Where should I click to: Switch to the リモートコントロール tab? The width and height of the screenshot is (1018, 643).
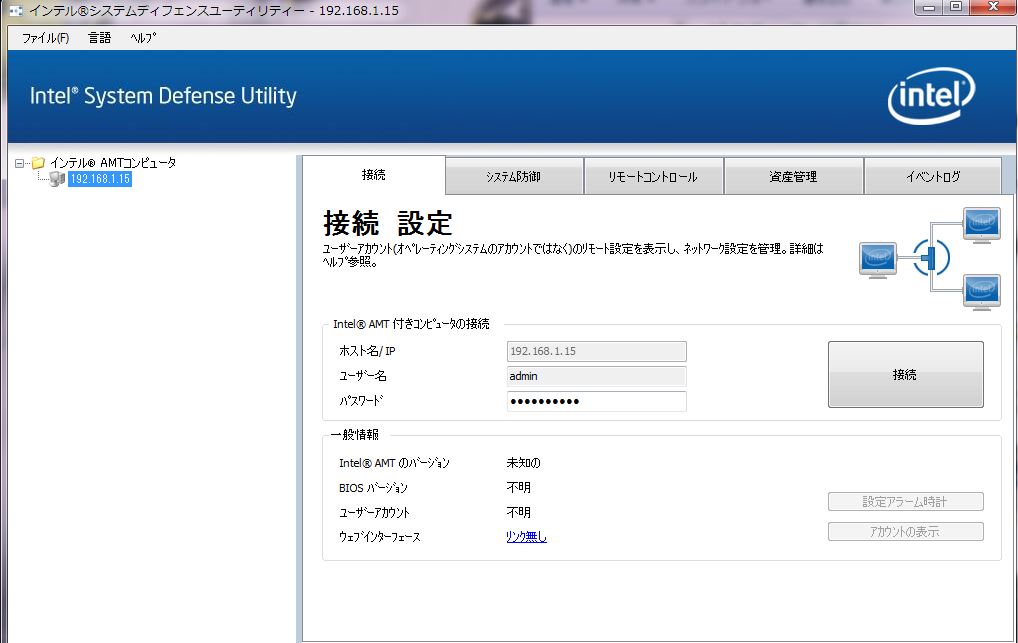click(x=653, y=176)
